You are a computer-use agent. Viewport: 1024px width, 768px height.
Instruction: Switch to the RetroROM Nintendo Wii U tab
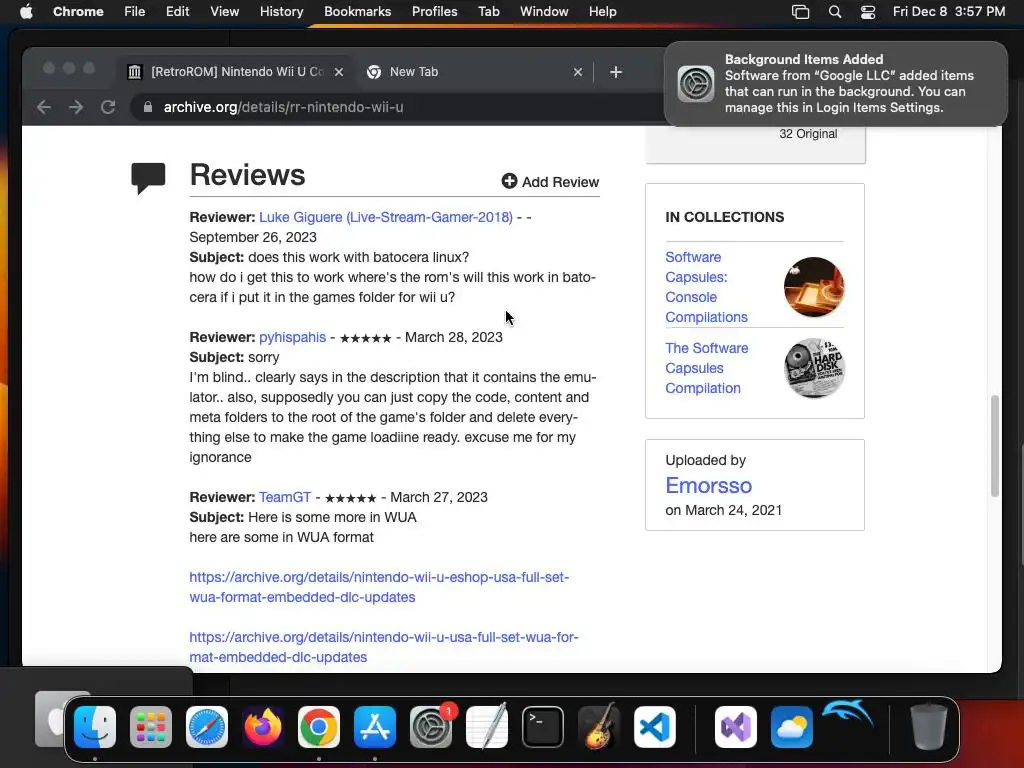235,72
